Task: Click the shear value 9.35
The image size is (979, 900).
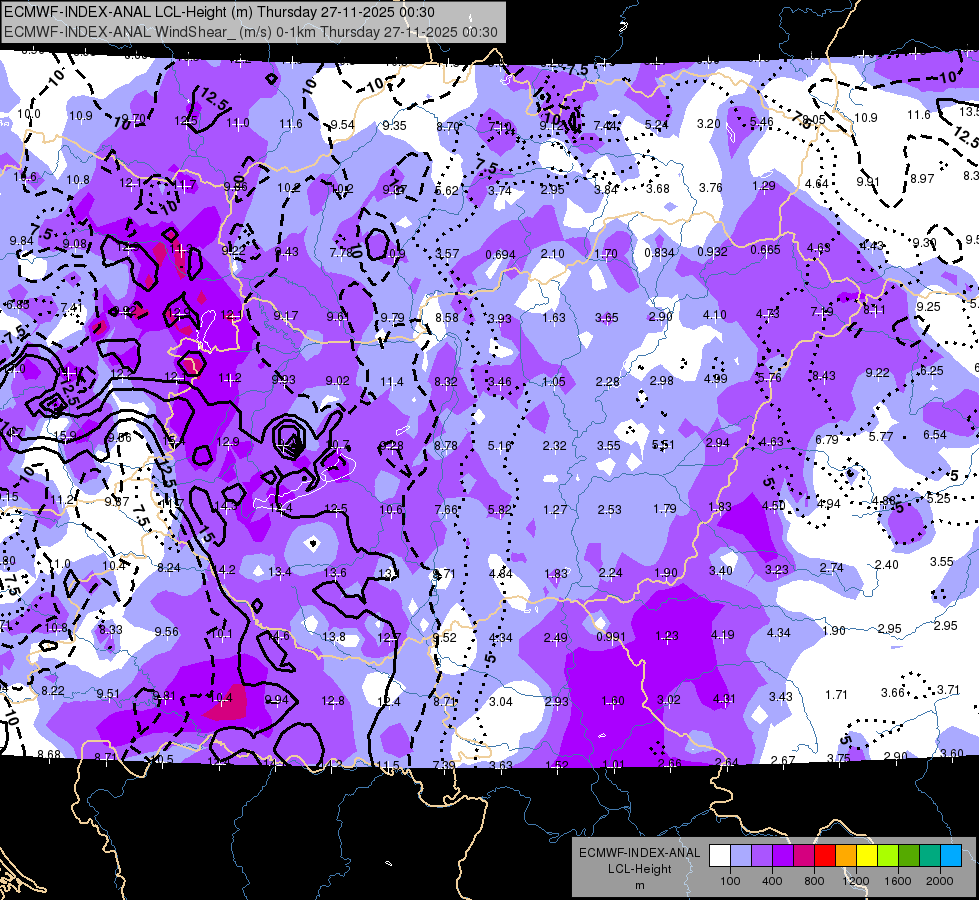Action: pos(395,126)
